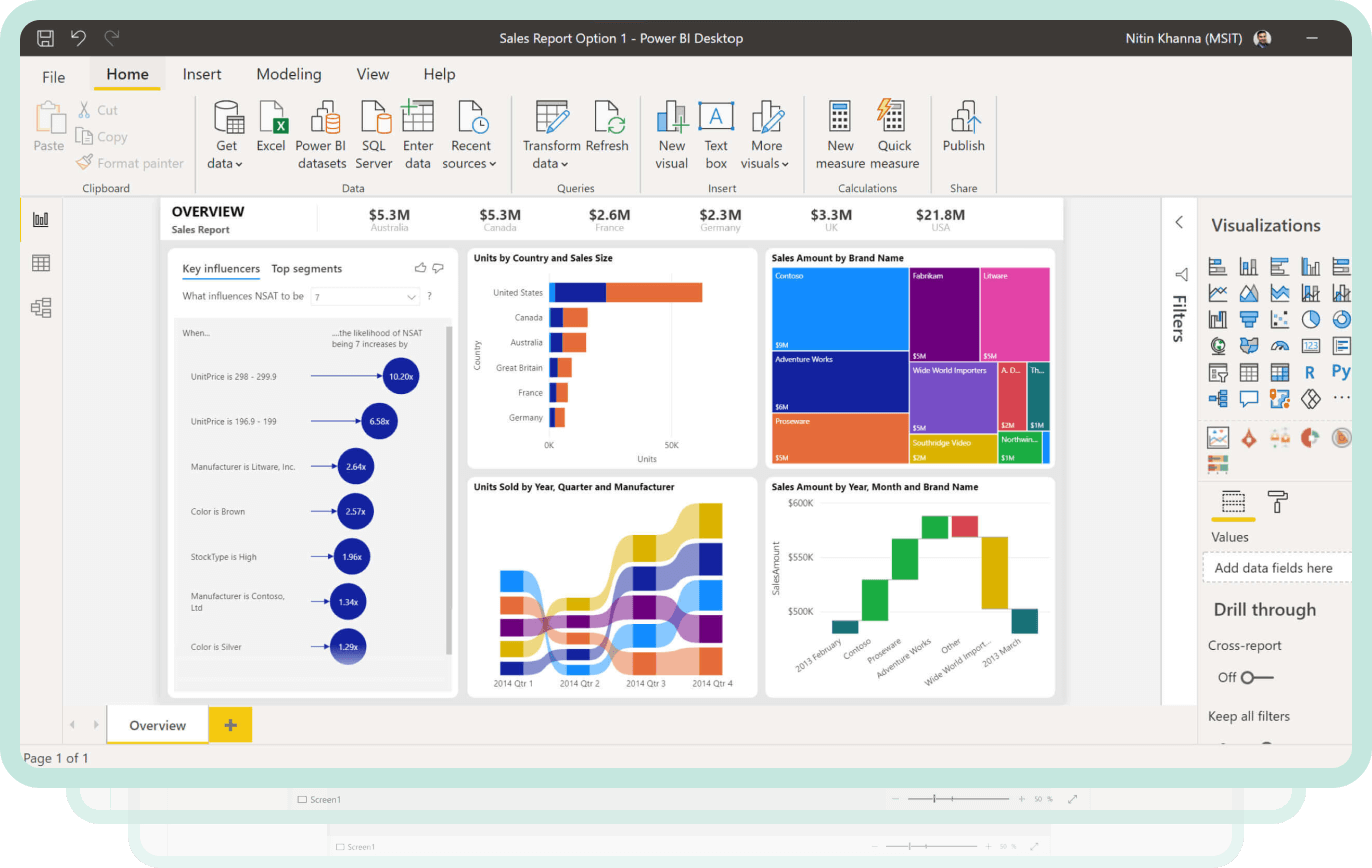1372x868 pixels.
Task: Switch to the Insert ribbon tab
Action: click(202, 74)
